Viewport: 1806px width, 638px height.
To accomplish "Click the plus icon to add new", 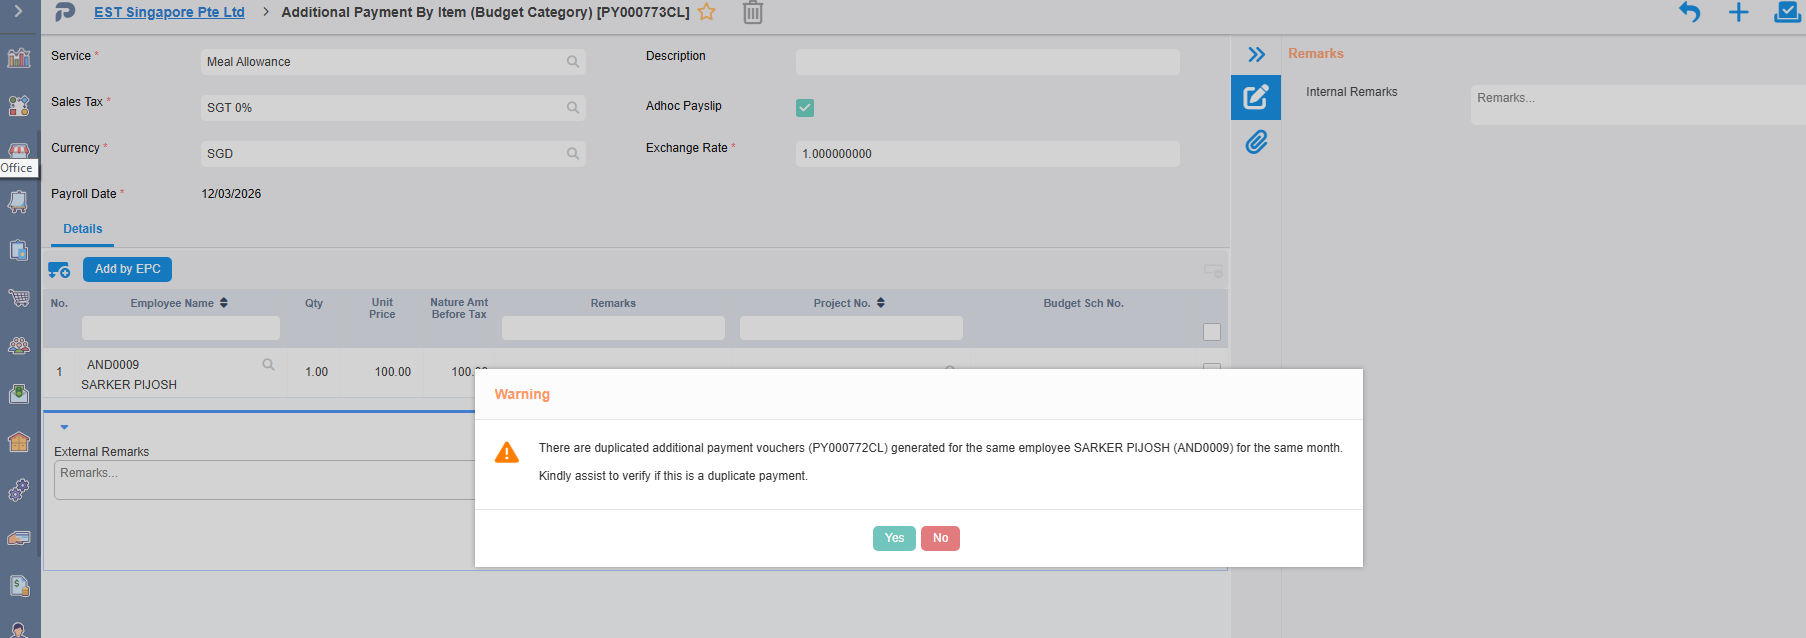I will [x=1738, y=12].
